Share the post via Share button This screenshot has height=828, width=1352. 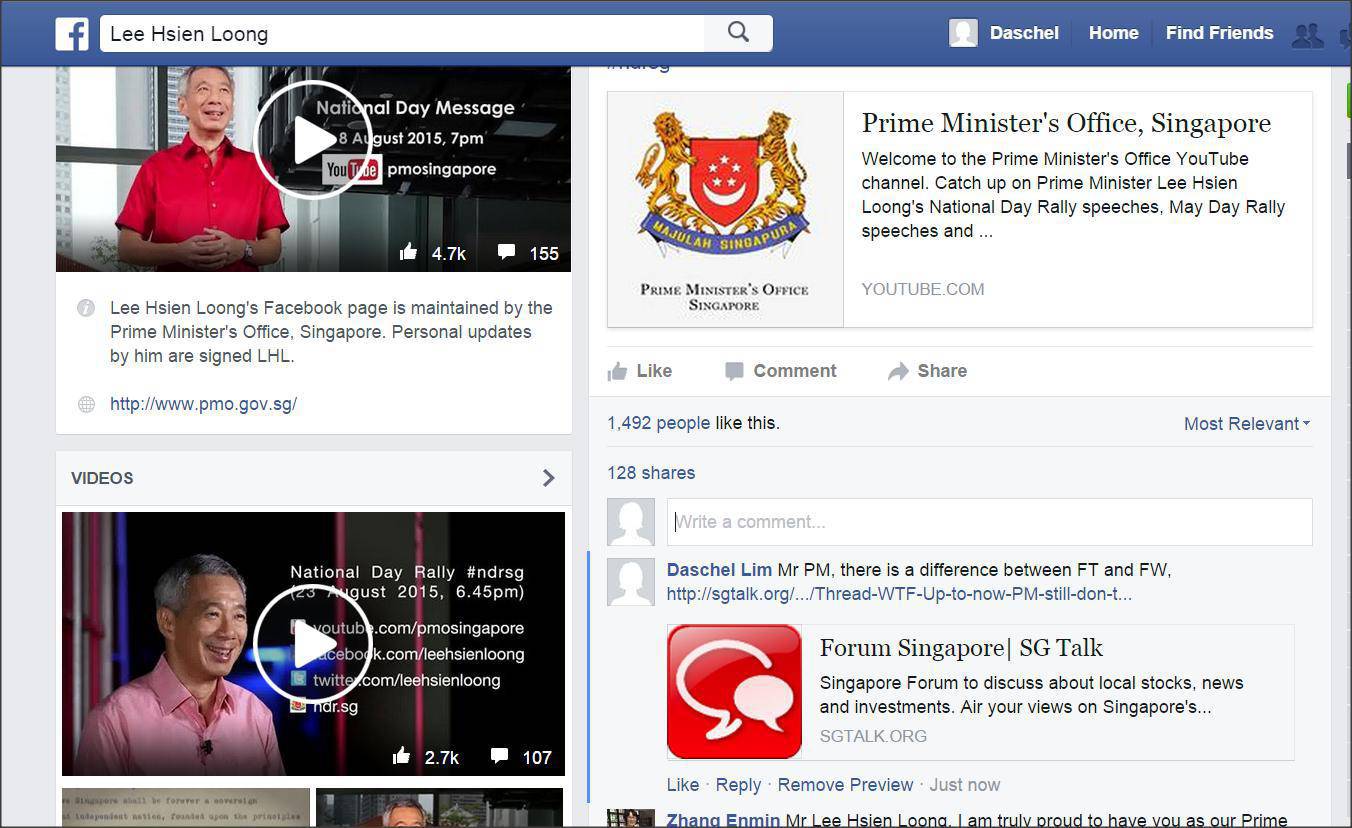coord(927,371)
